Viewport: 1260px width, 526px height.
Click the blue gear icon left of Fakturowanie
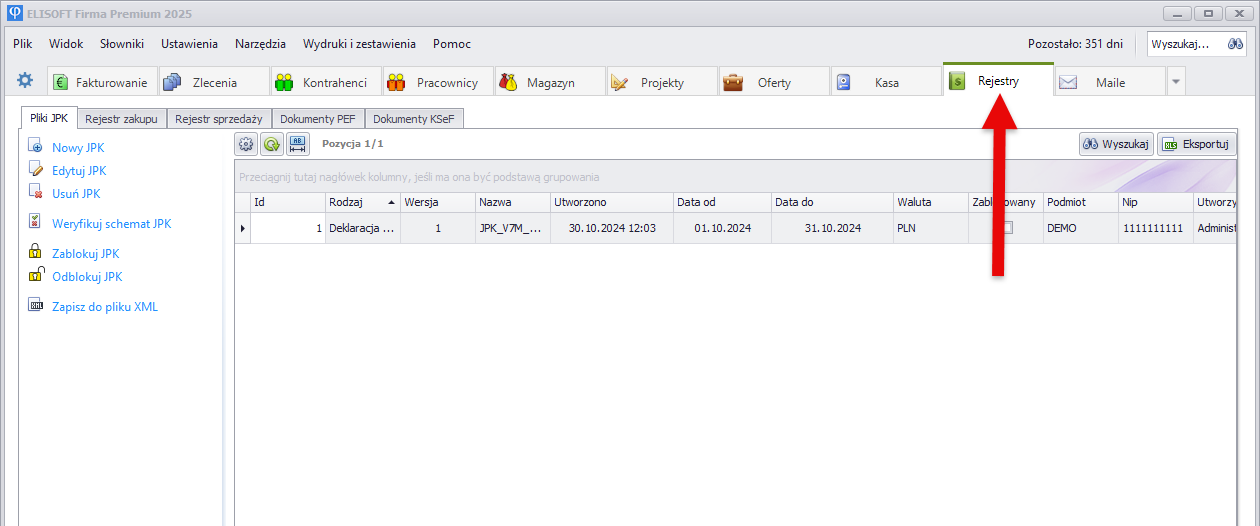25,81
